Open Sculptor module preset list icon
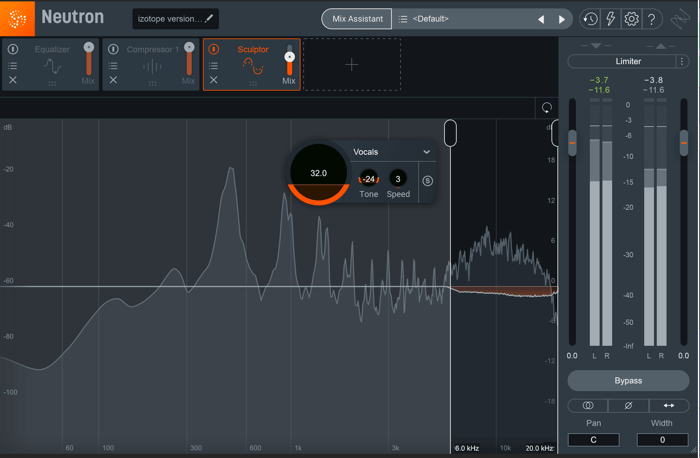The height and width of the screenshot is (458, 700). point(213,66)
